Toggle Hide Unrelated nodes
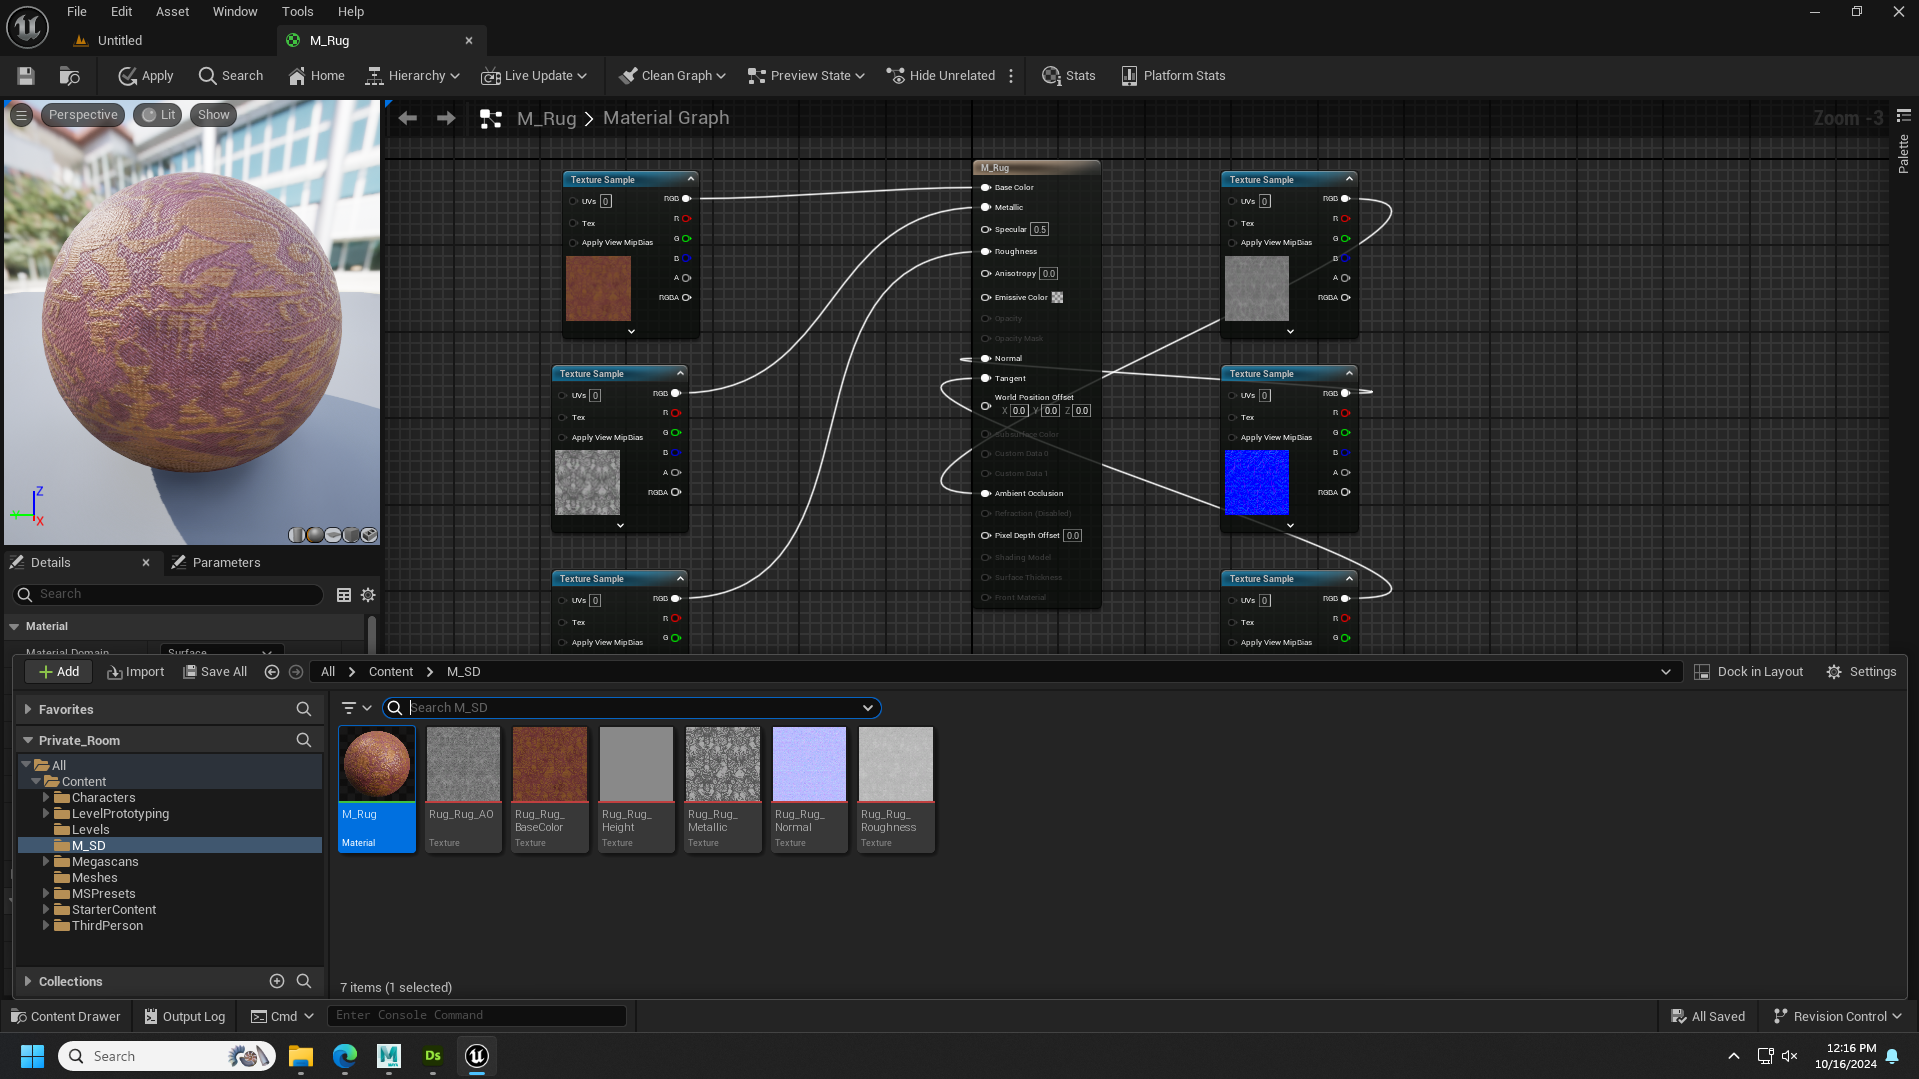Viewport: 1919px width, 1079px height. point(941,76)
